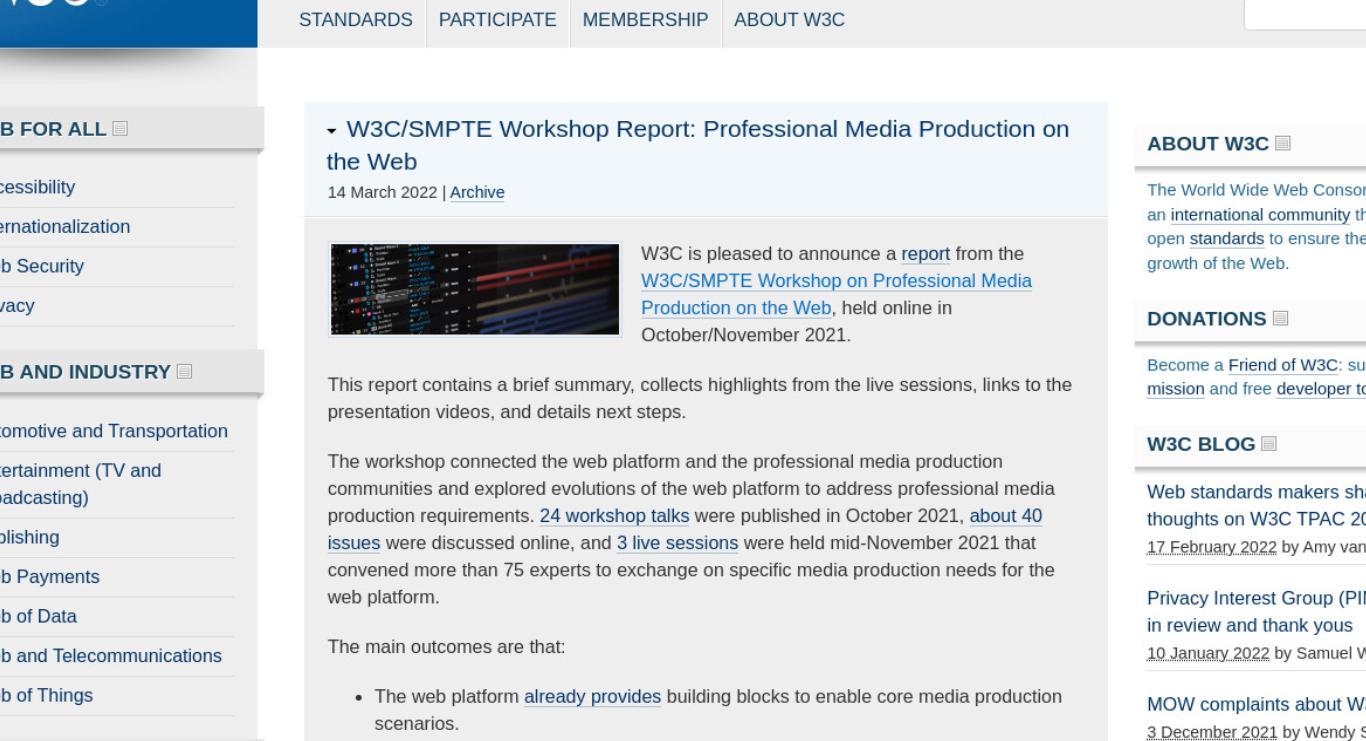The image size is (1366, 741).
Task: Open the Standards menu
Action: pyautogui.click(x=355, y=20)
